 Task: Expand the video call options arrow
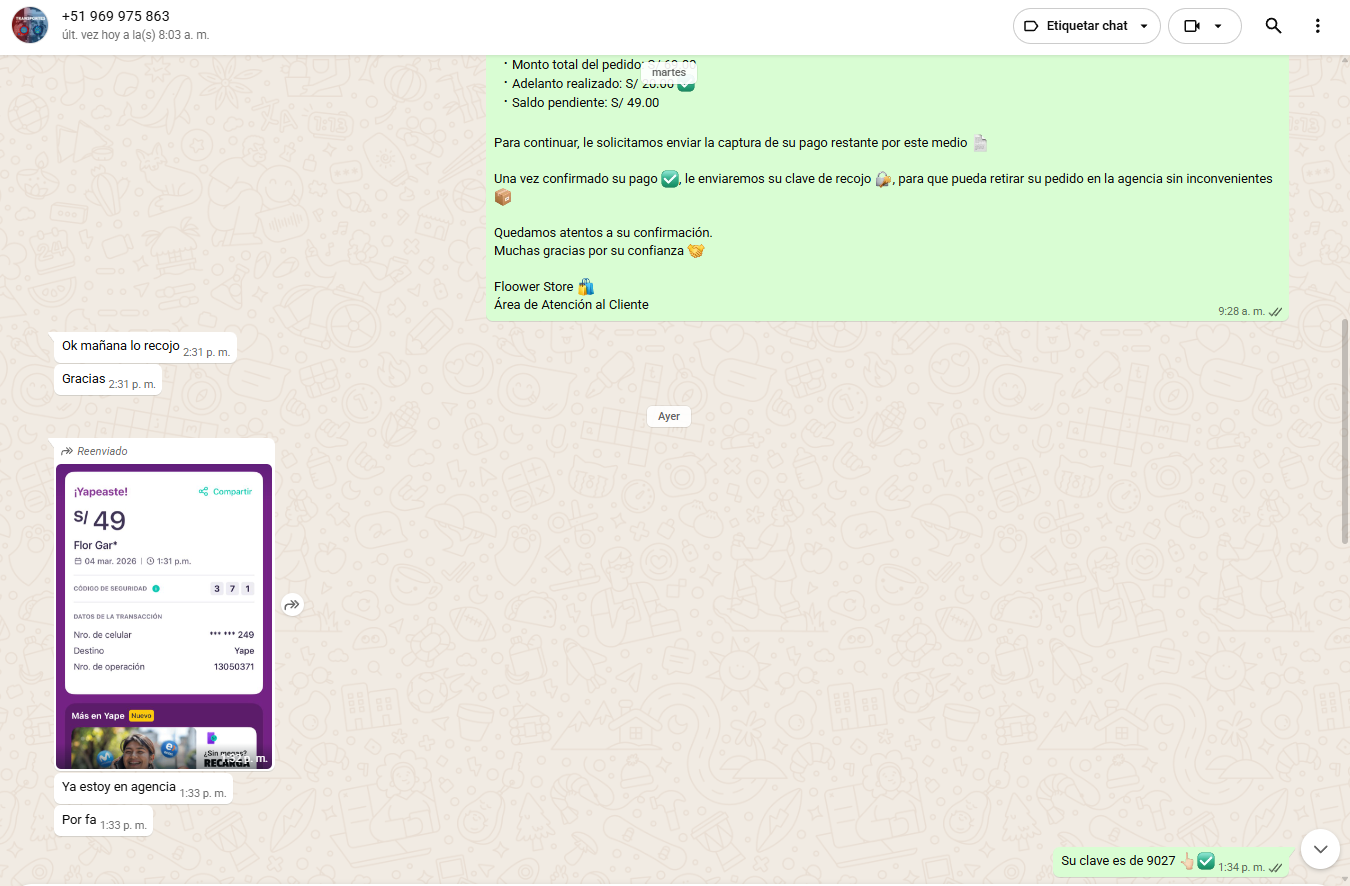click(1218, 26)
